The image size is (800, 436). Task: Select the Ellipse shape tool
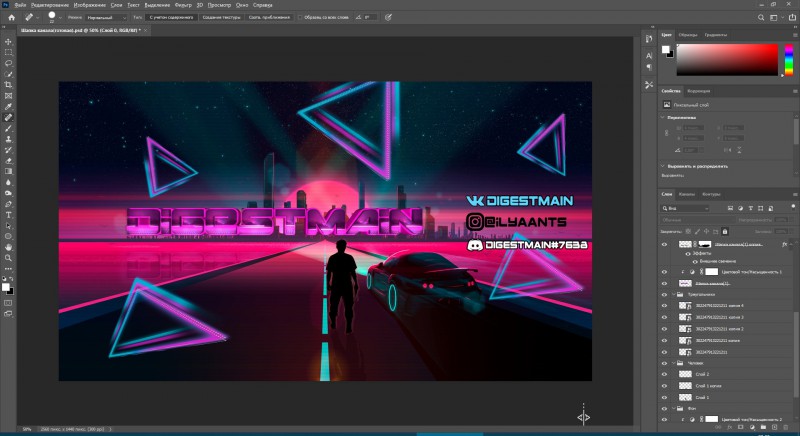(8, 236)
